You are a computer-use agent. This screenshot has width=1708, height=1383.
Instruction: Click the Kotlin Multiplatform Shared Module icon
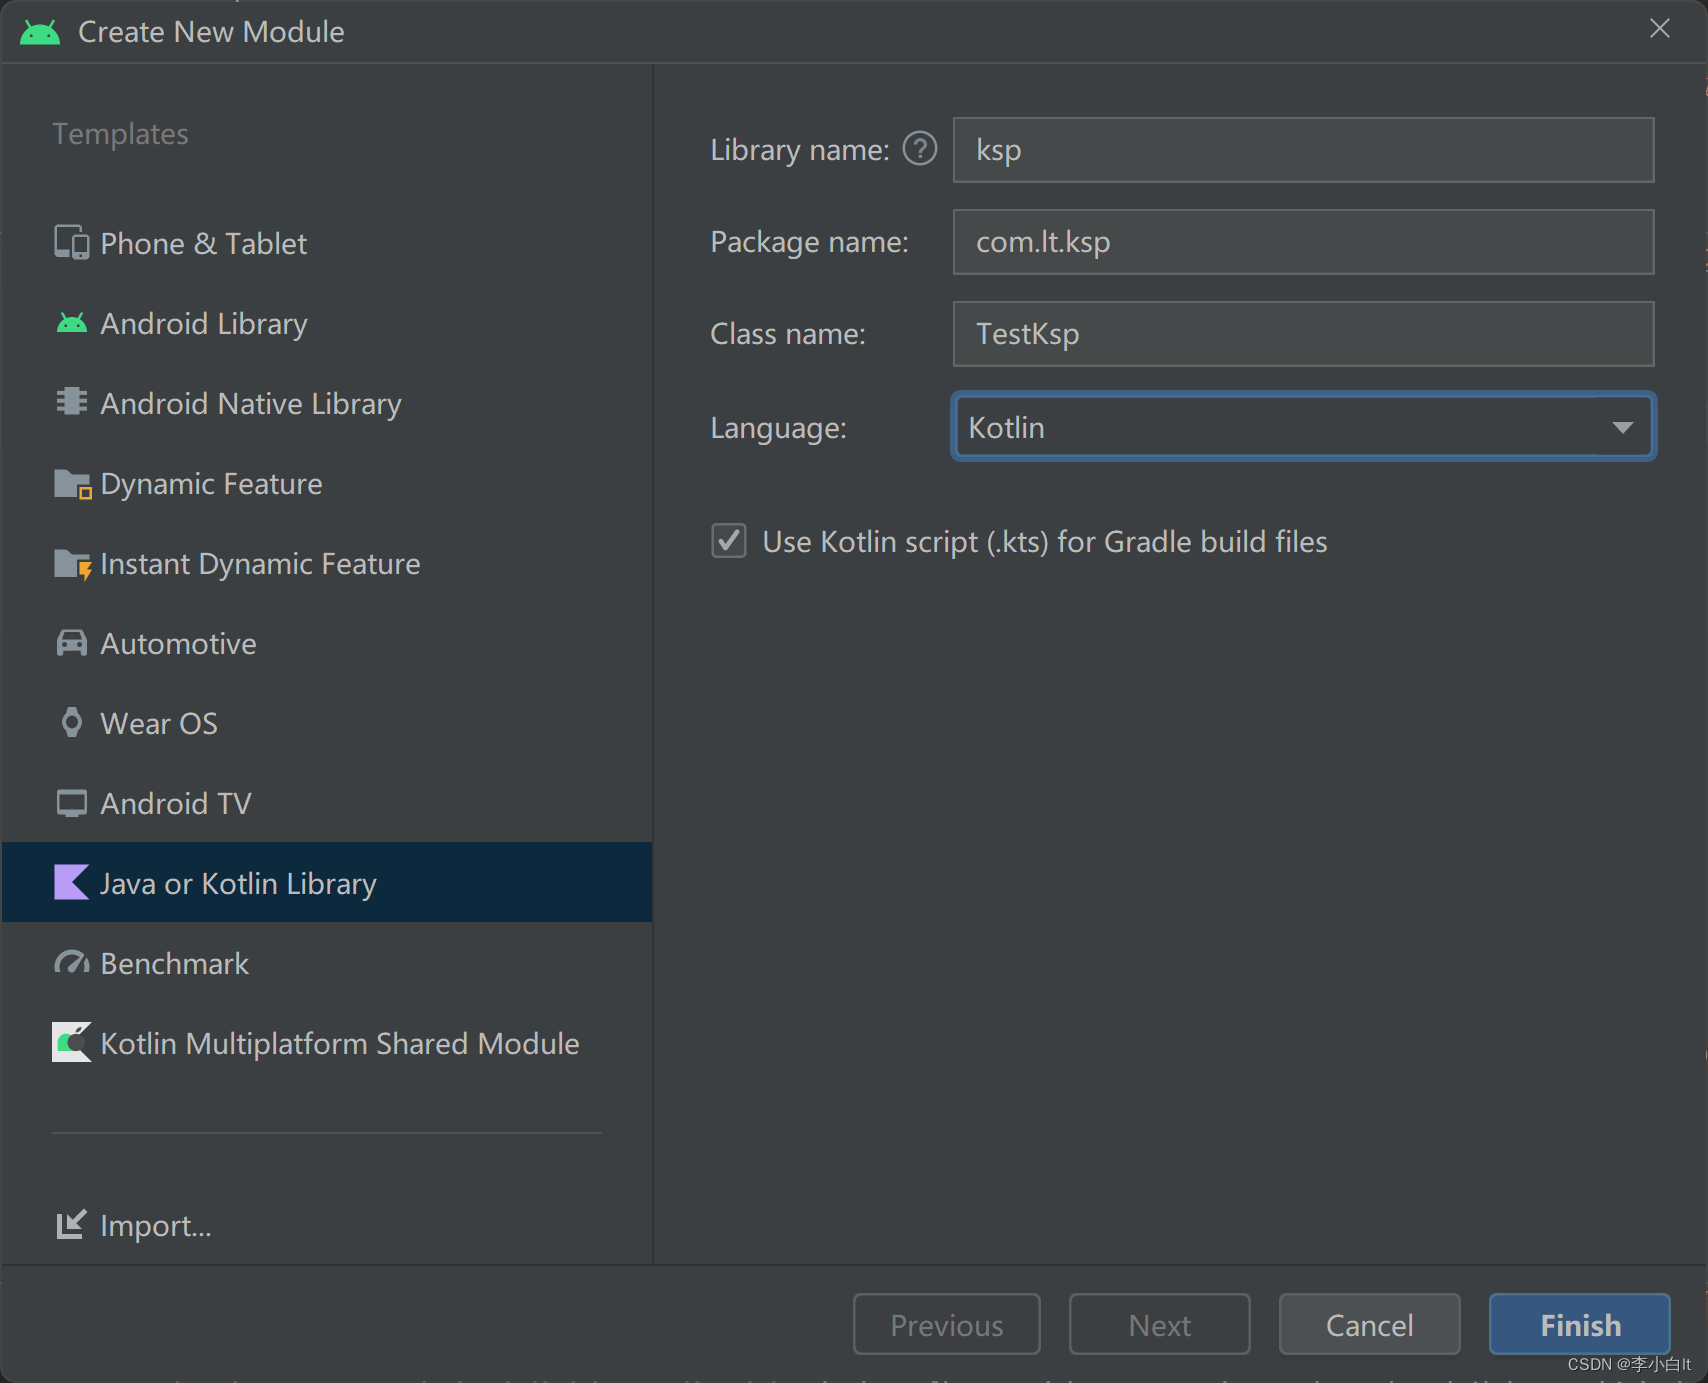click(x=71, y=1042)
